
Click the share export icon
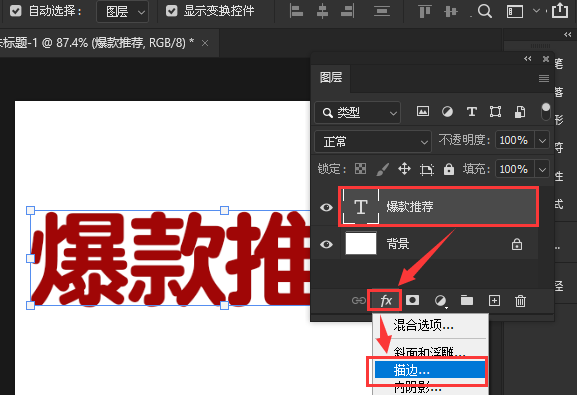click(x=560, y=10)
